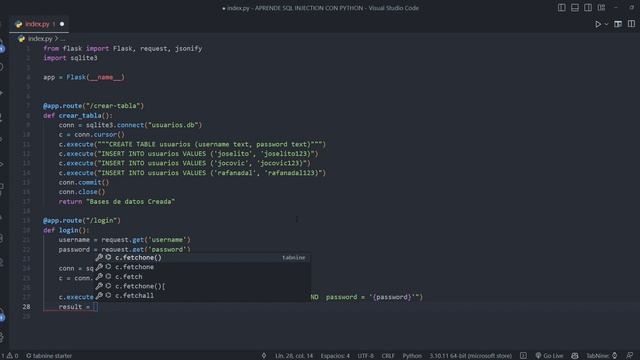Viewport: 640px width, 360px height.
Task: Click the terminal-box icon left of Go Live
Action: [523, 356]
